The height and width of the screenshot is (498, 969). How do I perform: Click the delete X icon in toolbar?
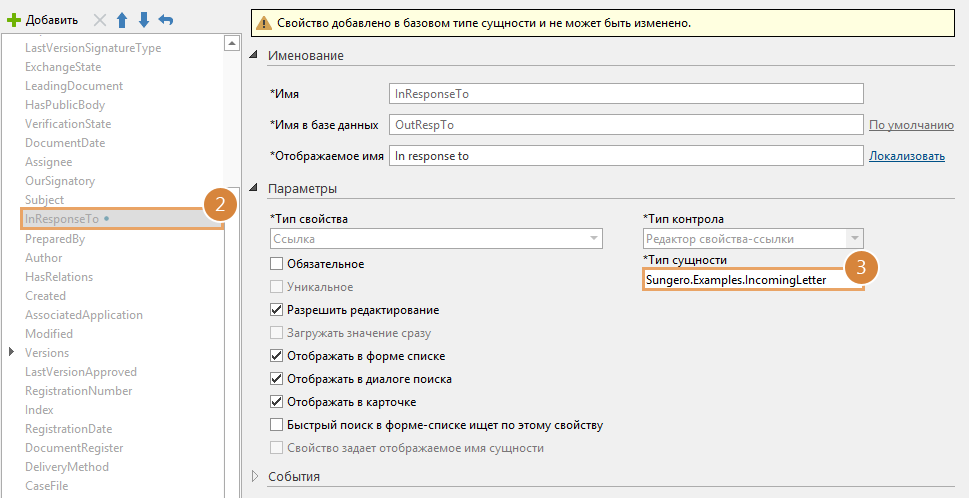coord(99,20)
